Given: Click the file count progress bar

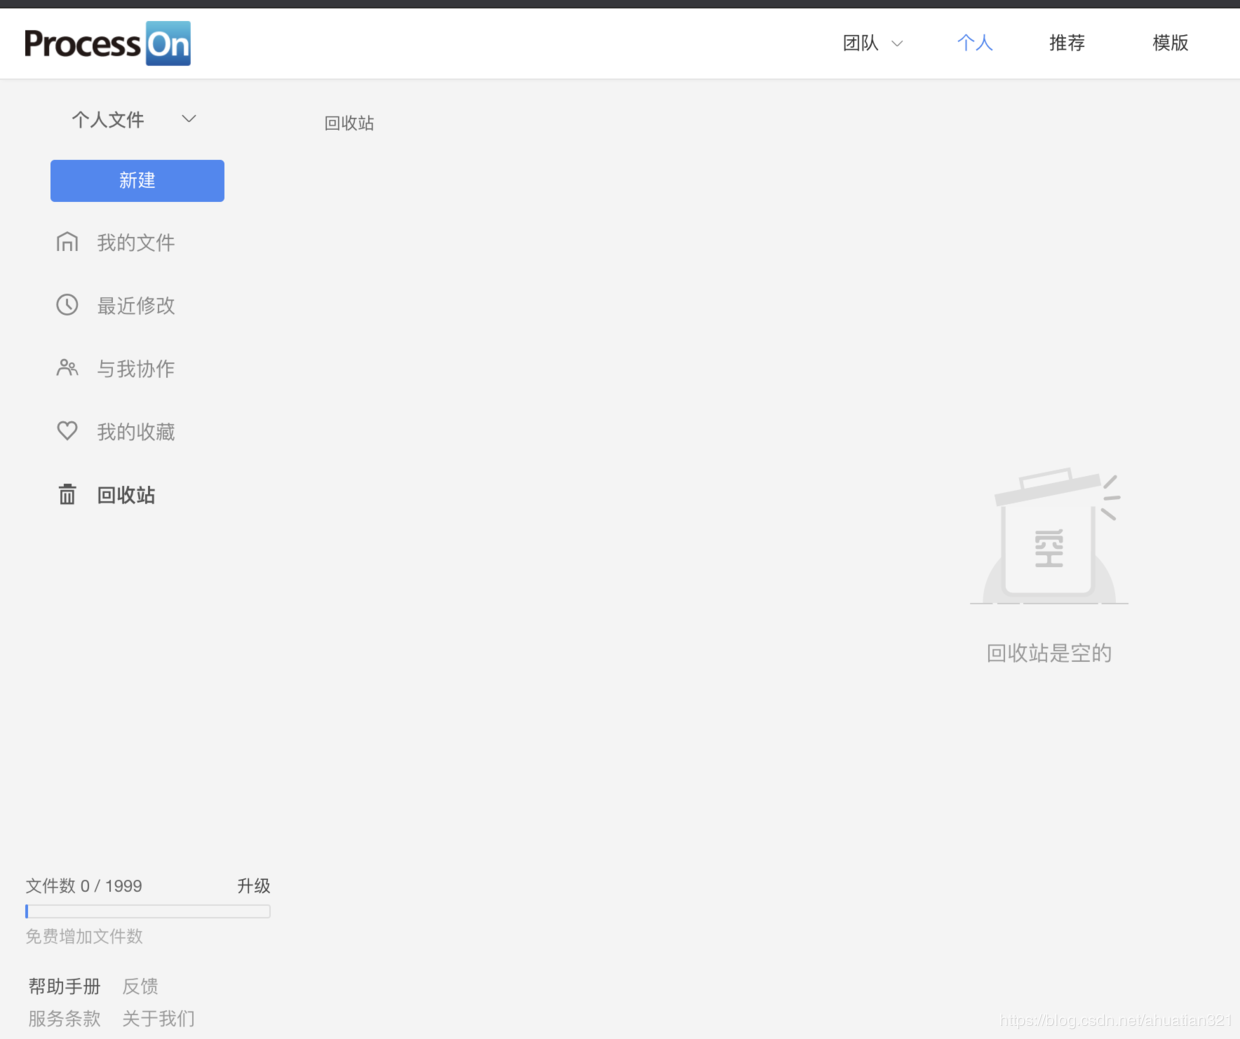Looking at the screenshot, I should coord(147,911).
